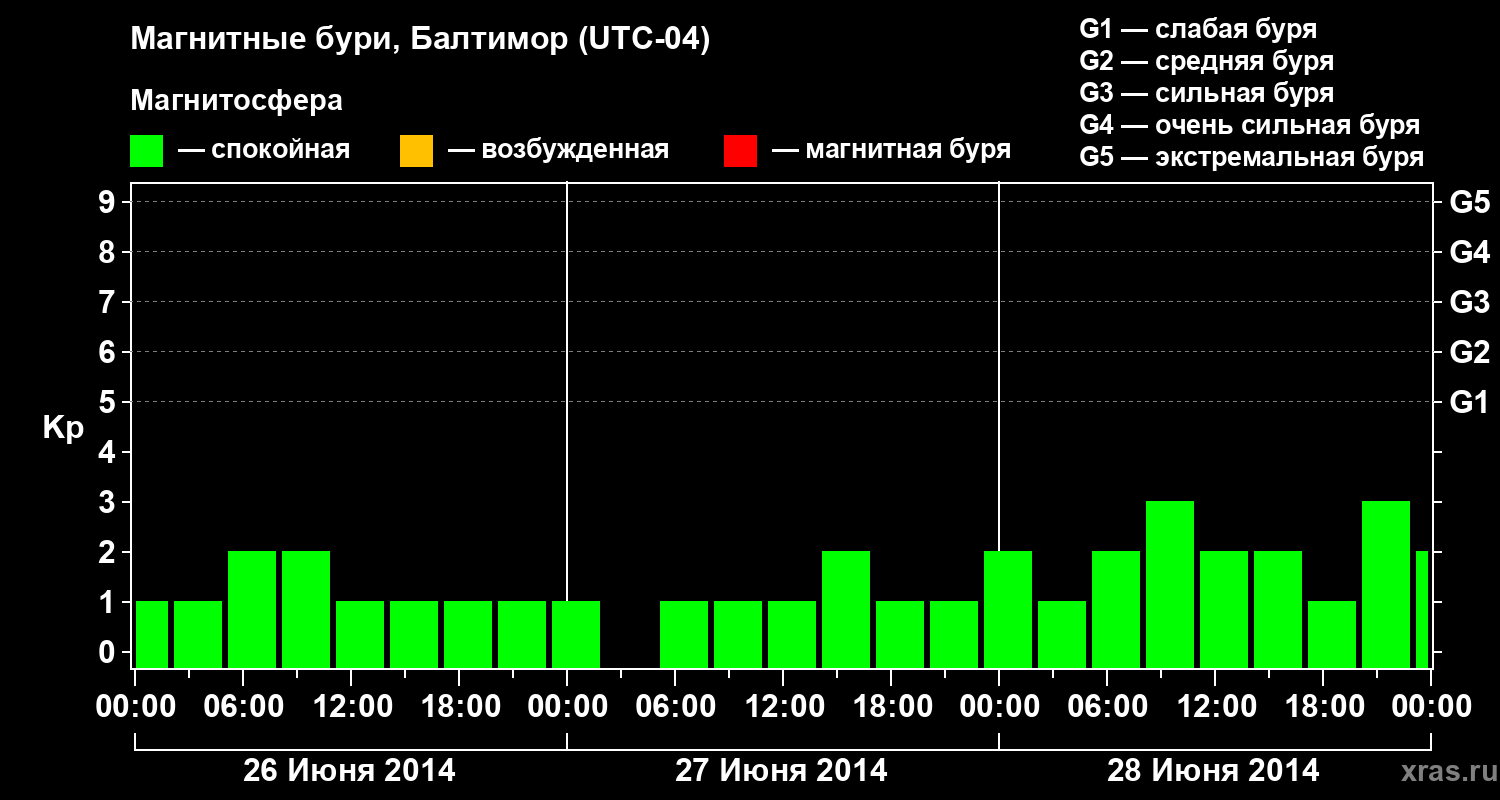The height and width of the screenshot is (800, 1500).
Task: Click the legend label '— возбужденная'
Action: pos(559,150)
